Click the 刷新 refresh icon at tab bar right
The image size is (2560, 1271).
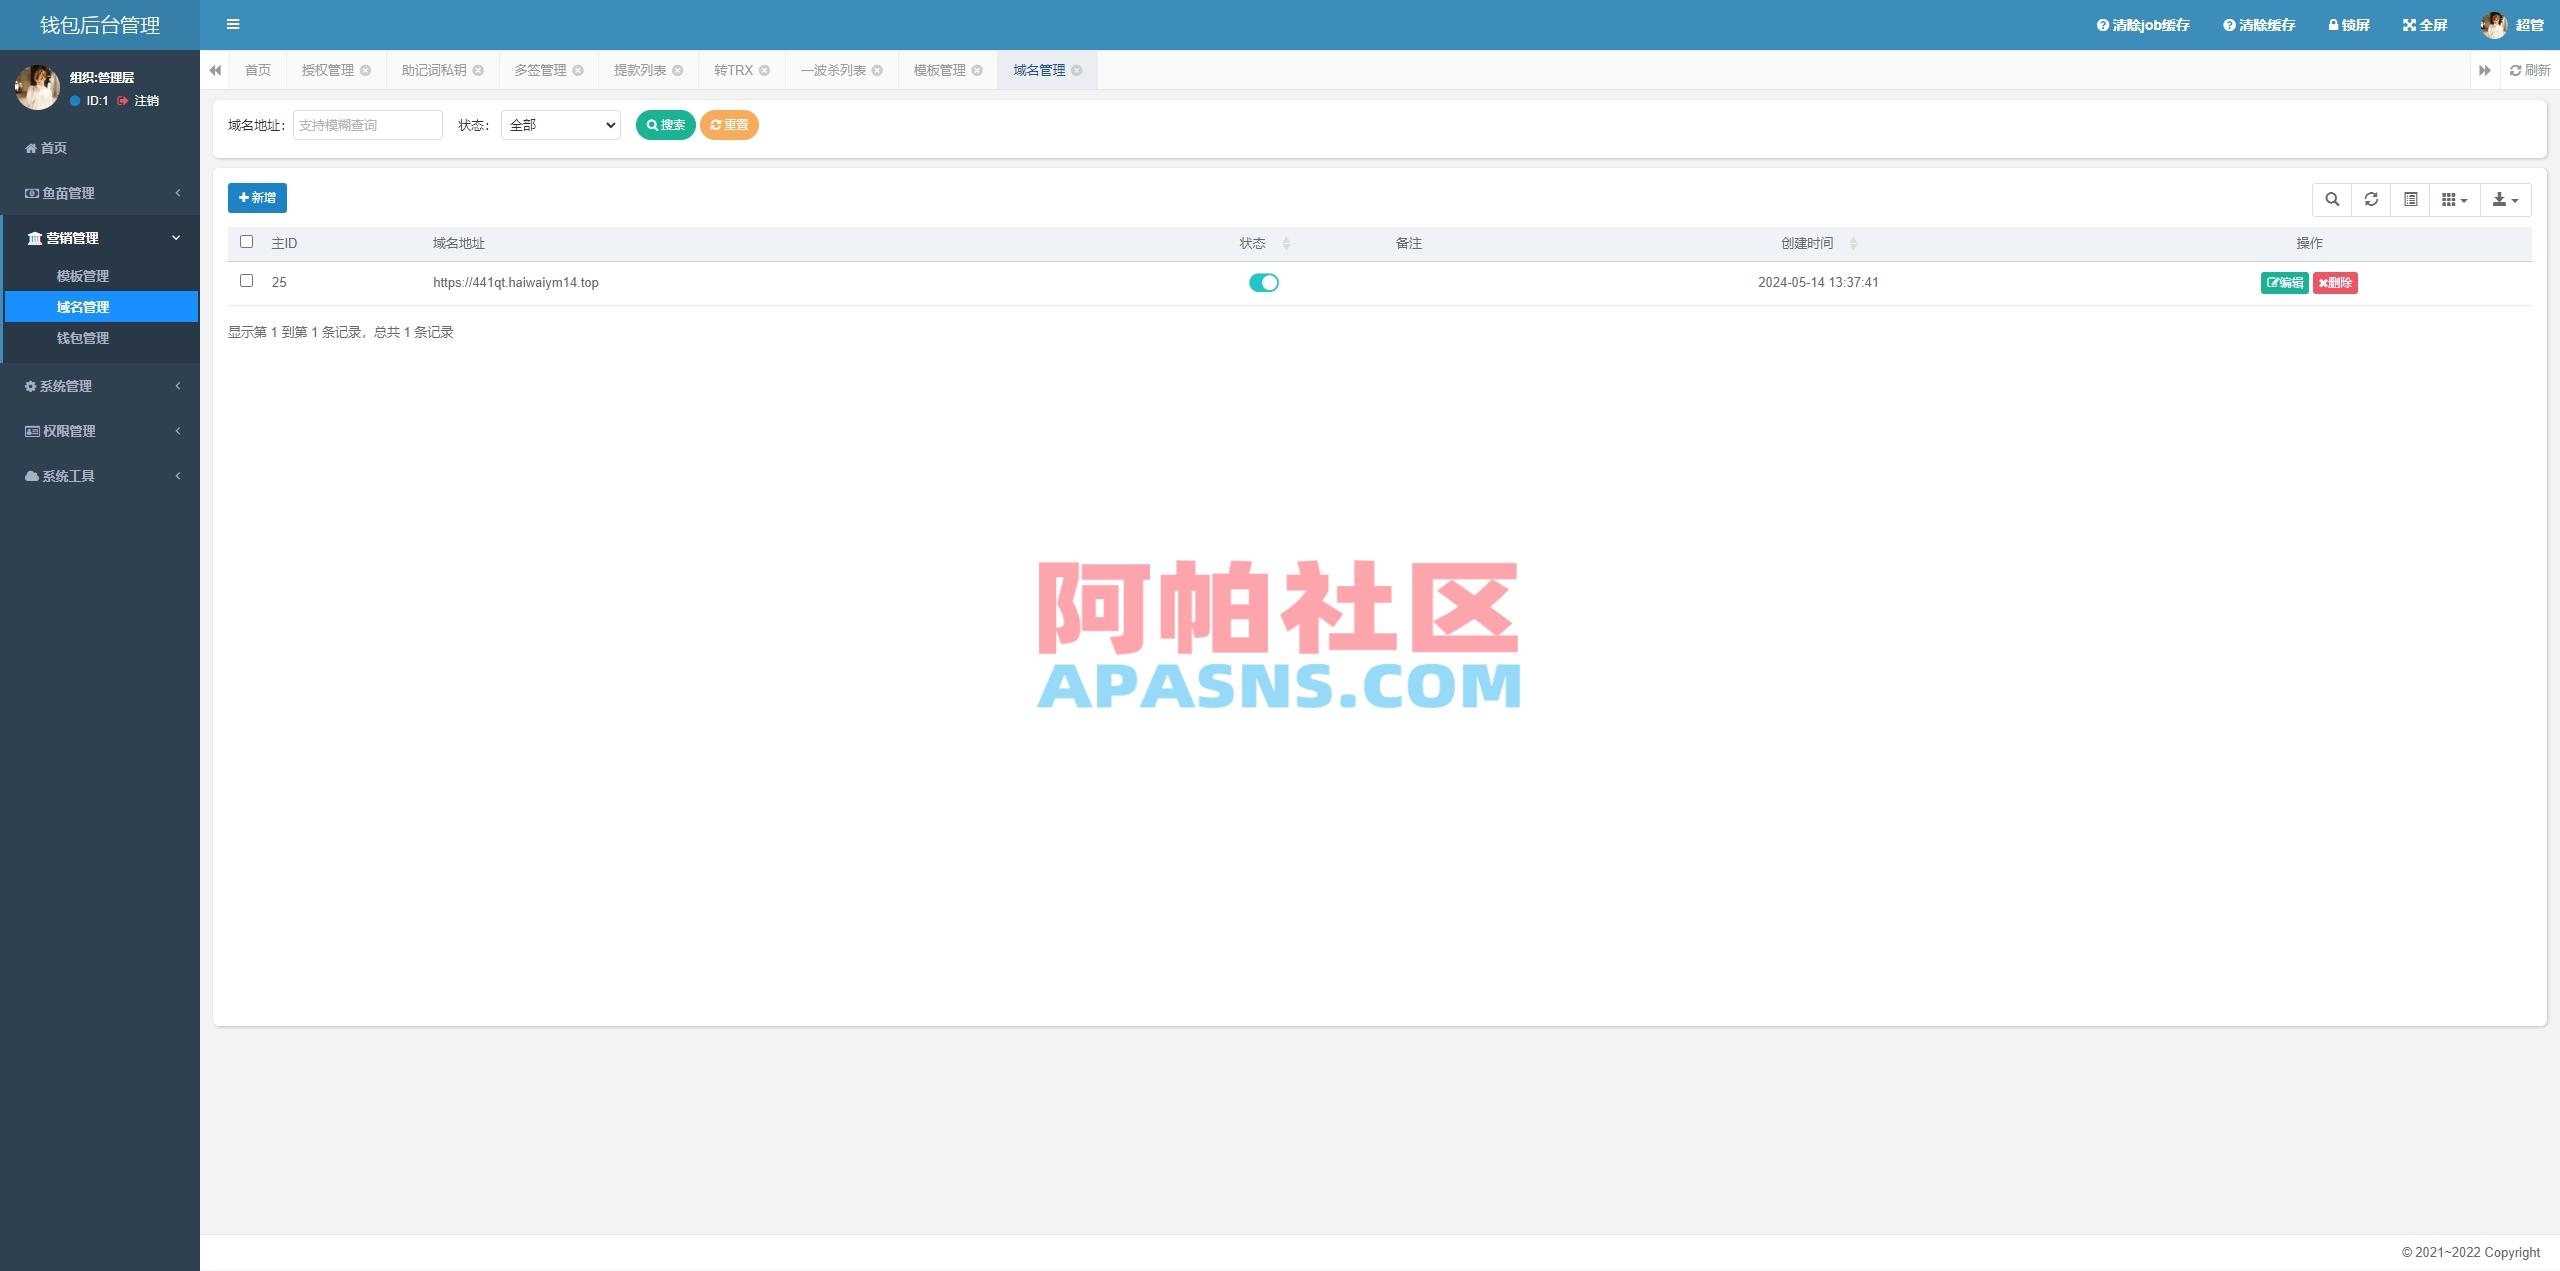coord(2517,70)
